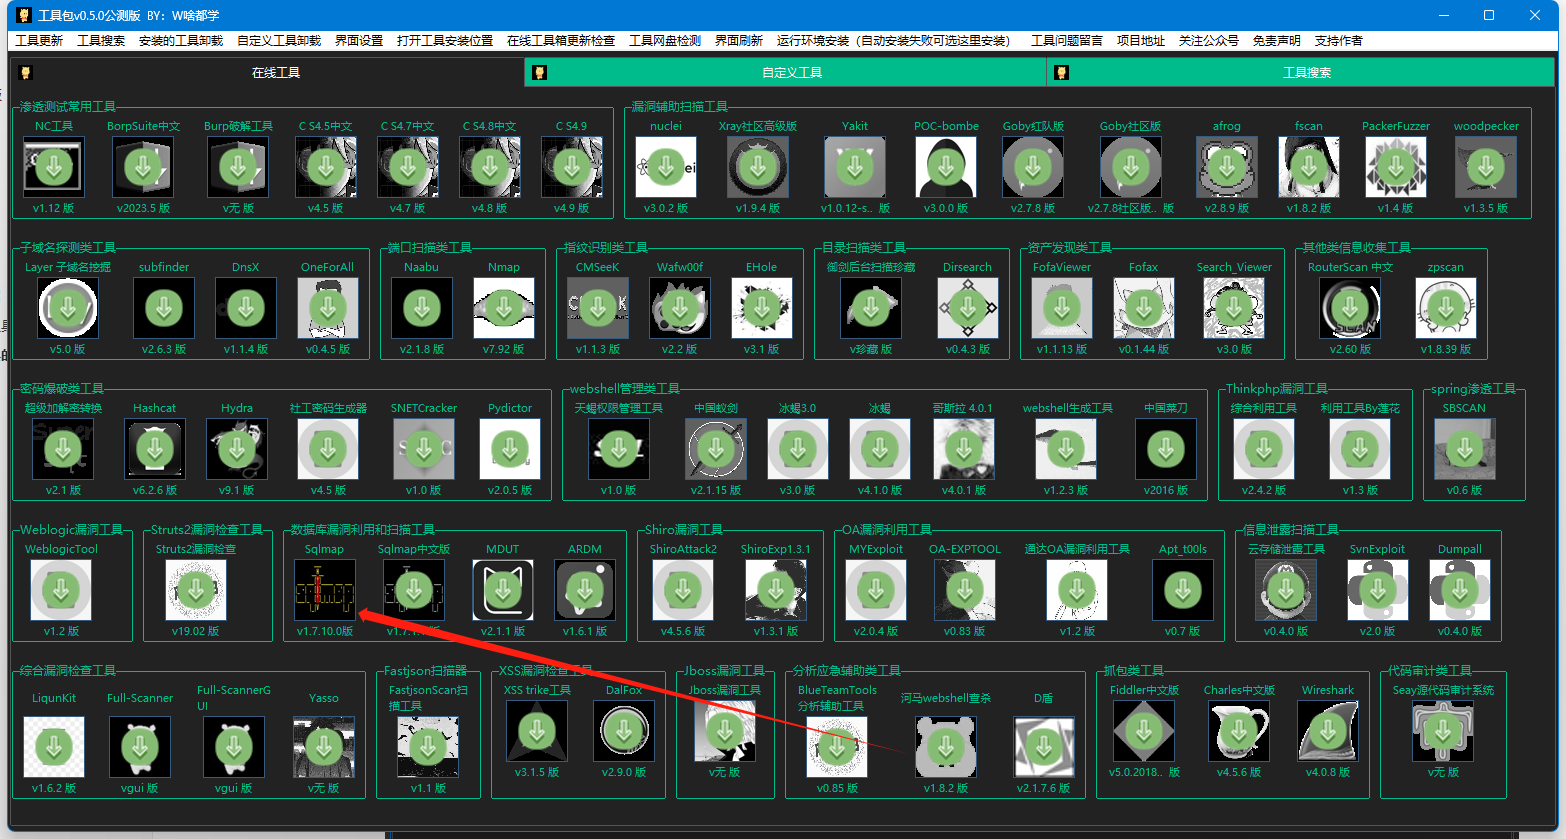Select the CMSeeK fingerprint icon
Screen dimensions: 1566x839
click(598, 308)
